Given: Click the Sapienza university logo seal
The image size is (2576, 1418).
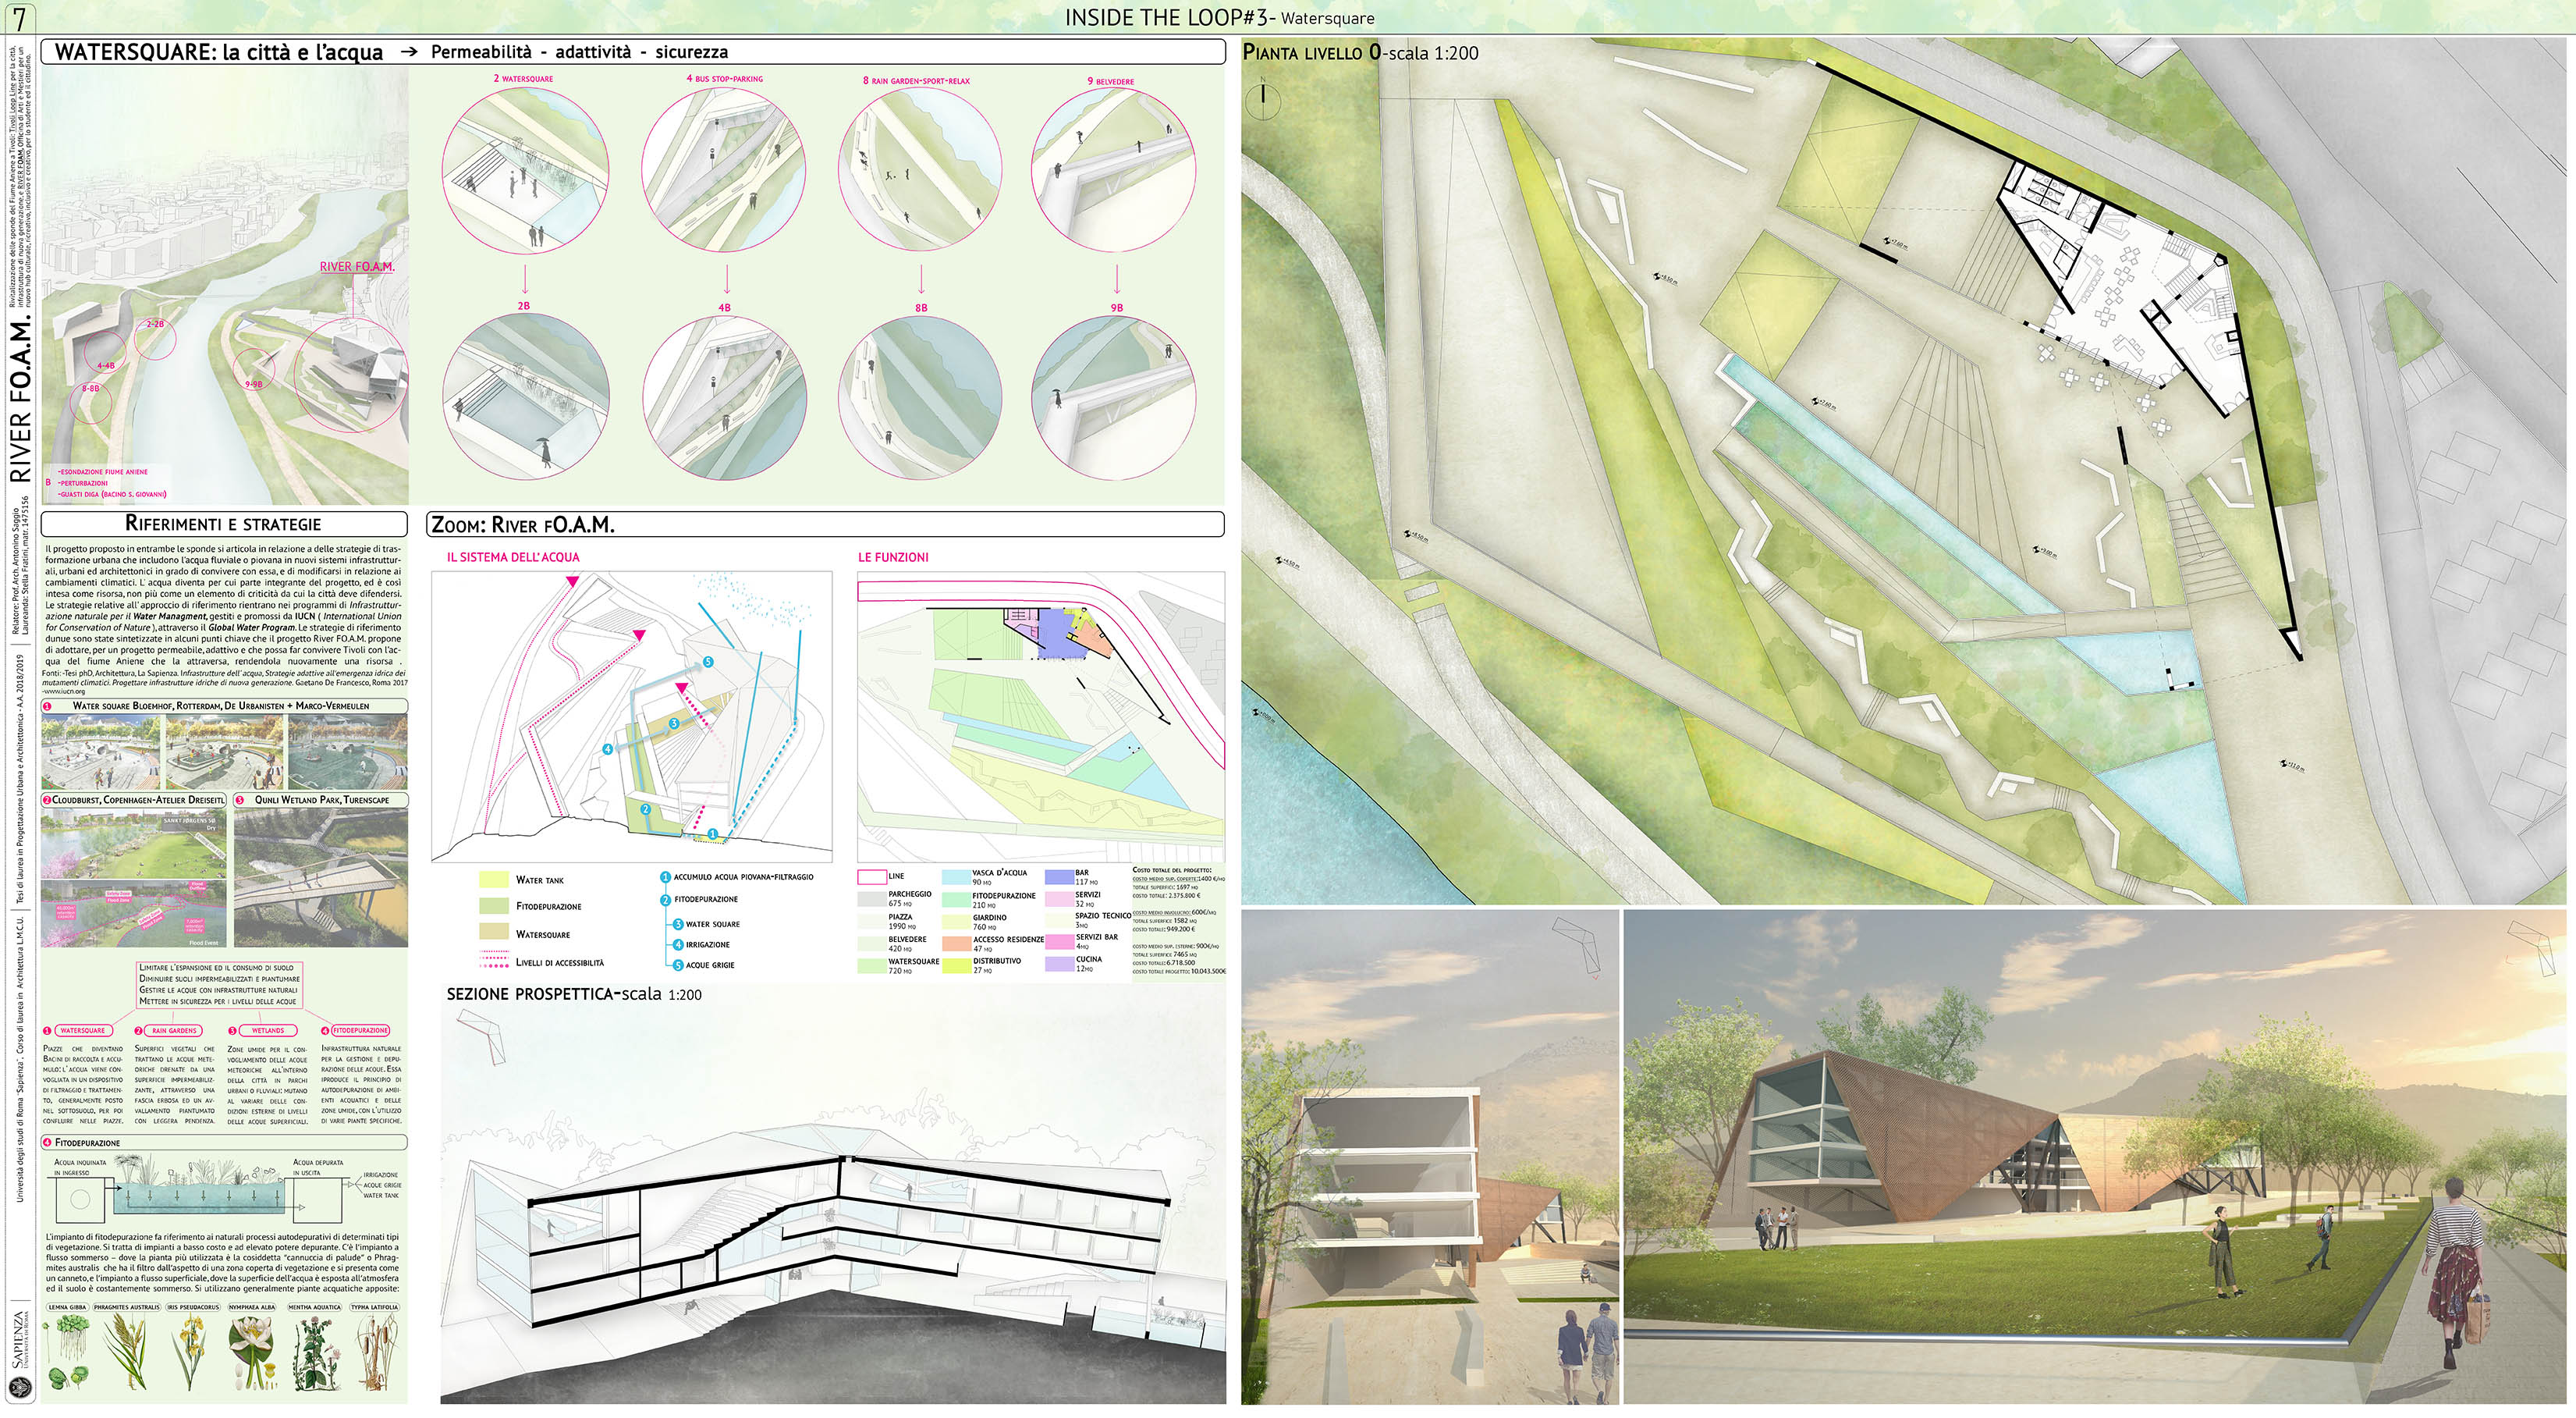Looking at the screenshot, I should [21, 1388].
